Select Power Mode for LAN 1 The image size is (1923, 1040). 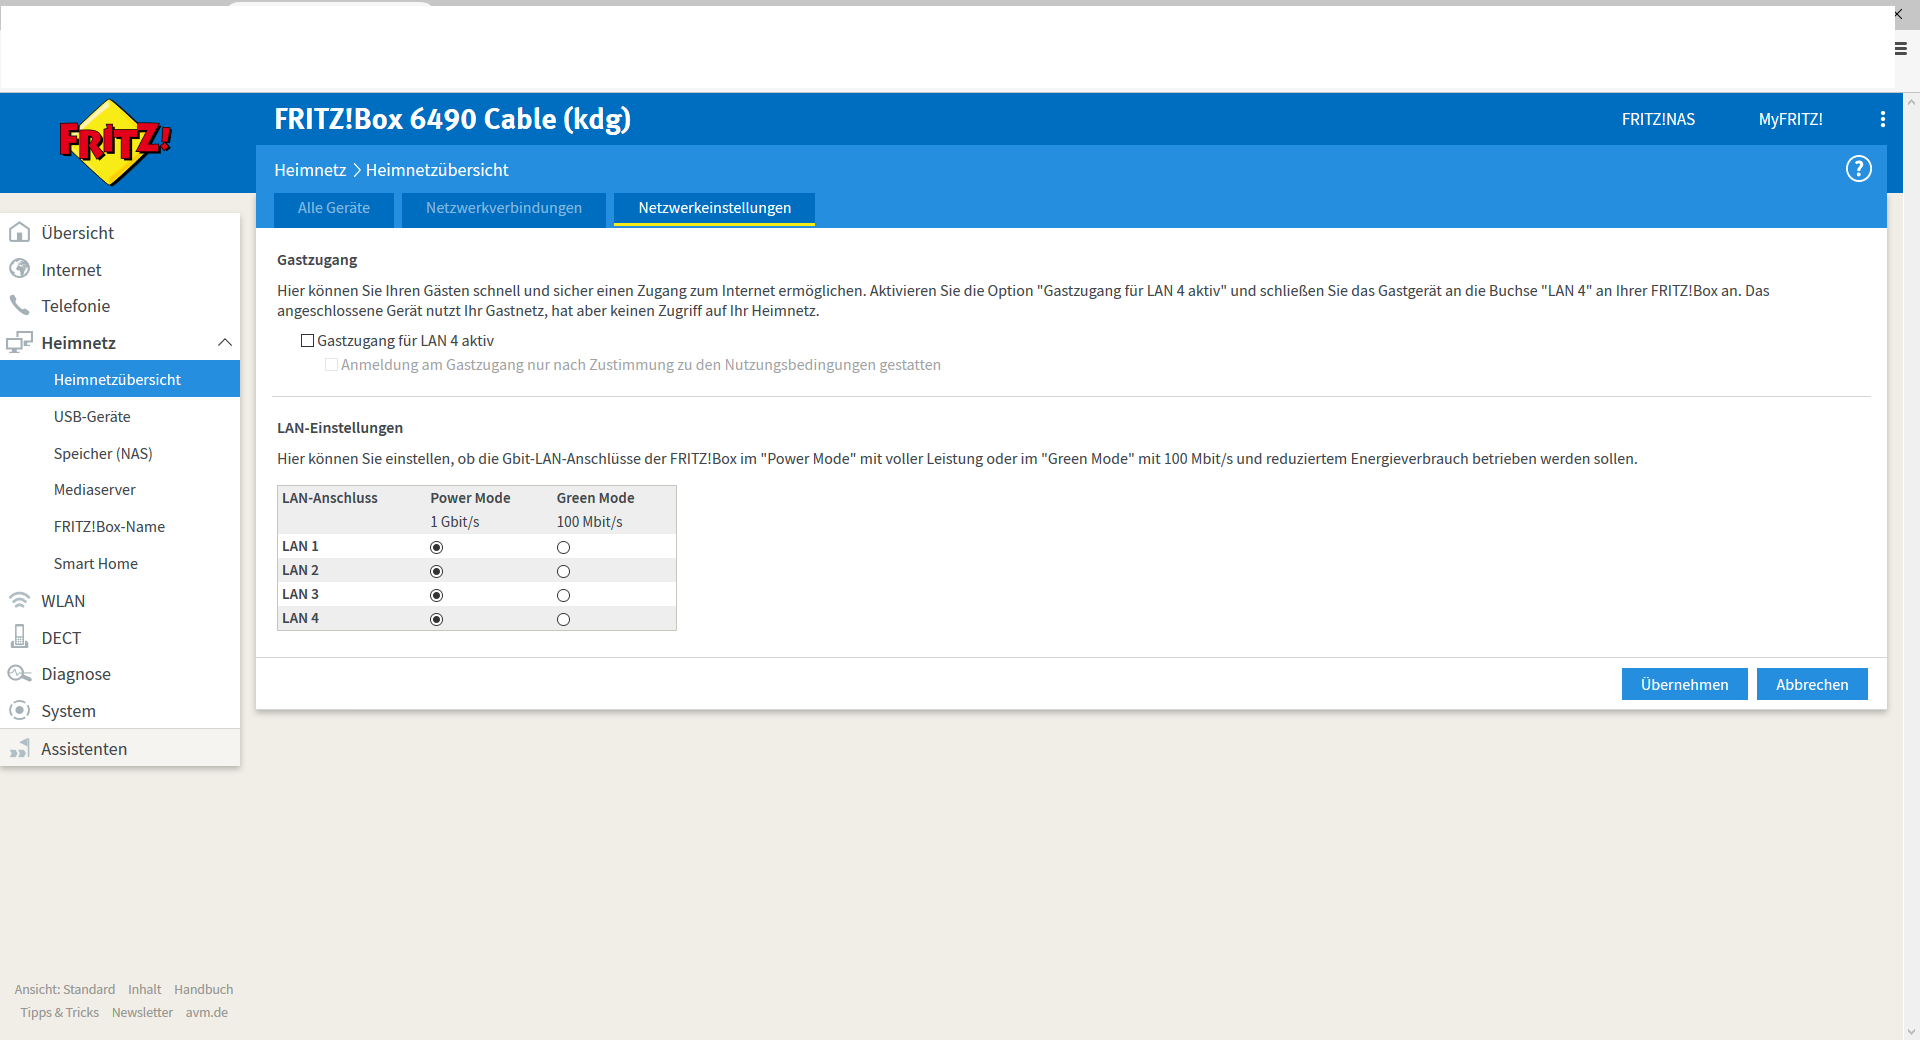point(436,547)
